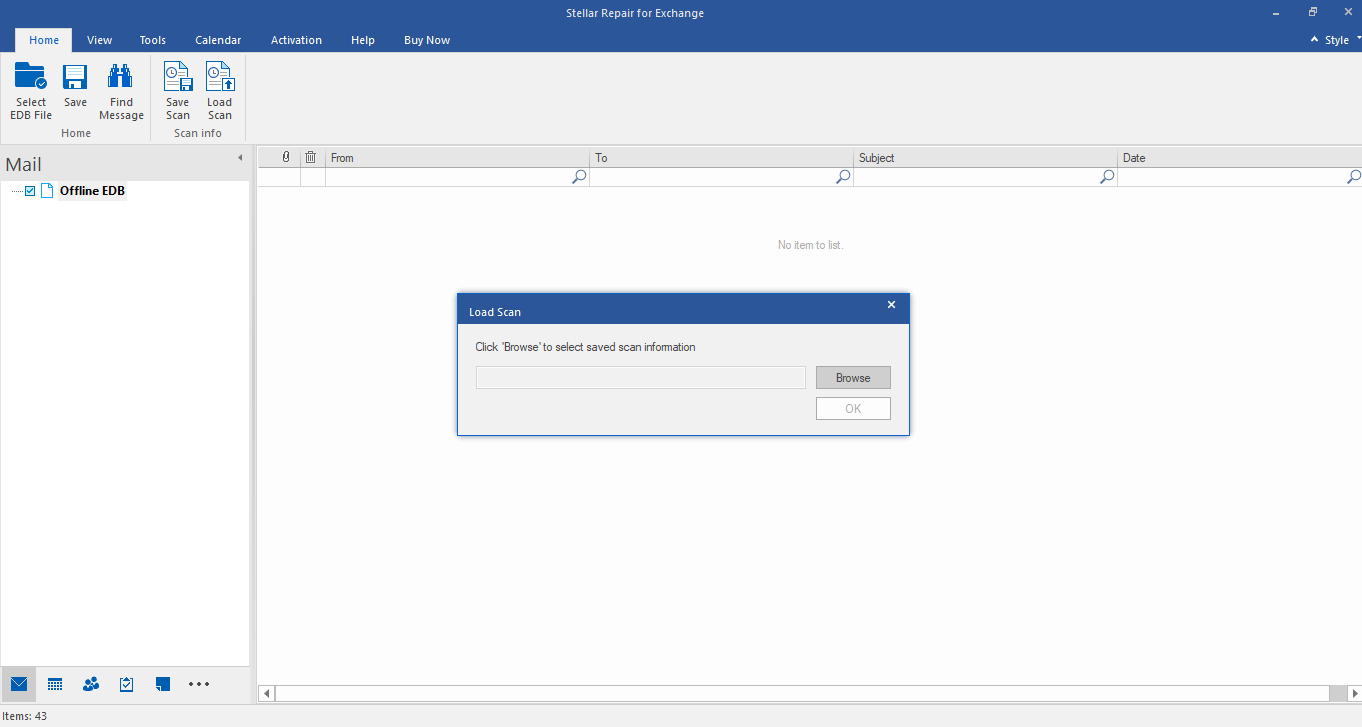Image resolution: width=1362 pixels, height=727 pixels.
Task: Open the Help ribbon tab
Action: coord(363,40)
